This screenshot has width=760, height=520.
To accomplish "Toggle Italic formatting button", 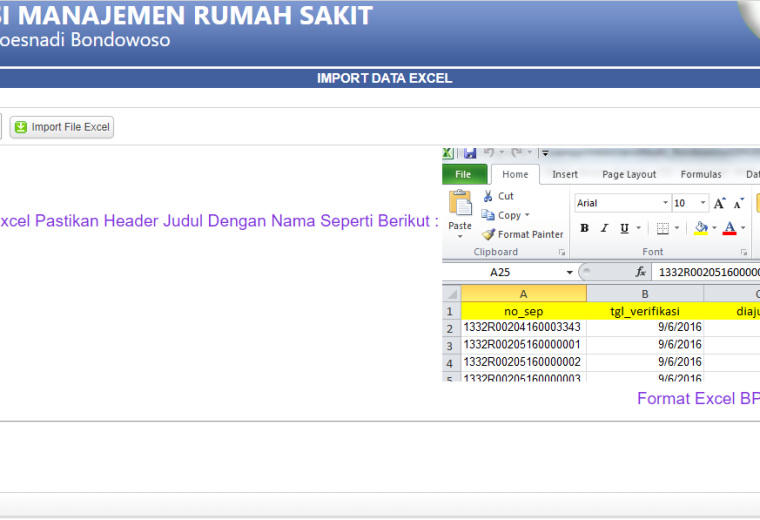I will 604,228.
